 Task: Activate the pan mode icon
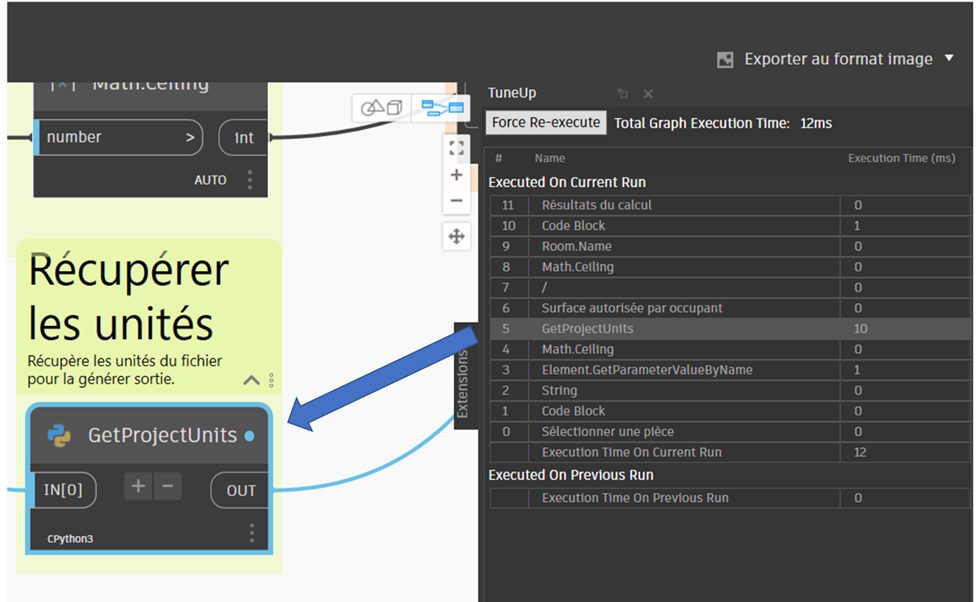pyautogui.click(x=456, y=237)
